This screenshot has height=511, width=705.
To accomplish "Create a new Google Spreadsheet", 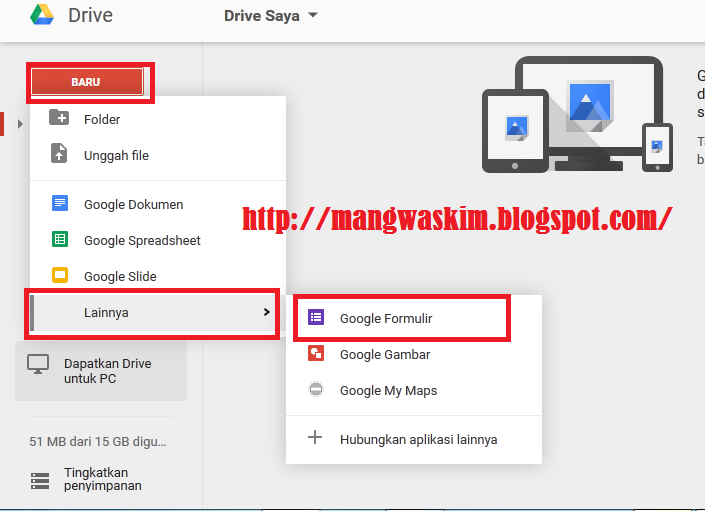I will [x=158, y=240].
